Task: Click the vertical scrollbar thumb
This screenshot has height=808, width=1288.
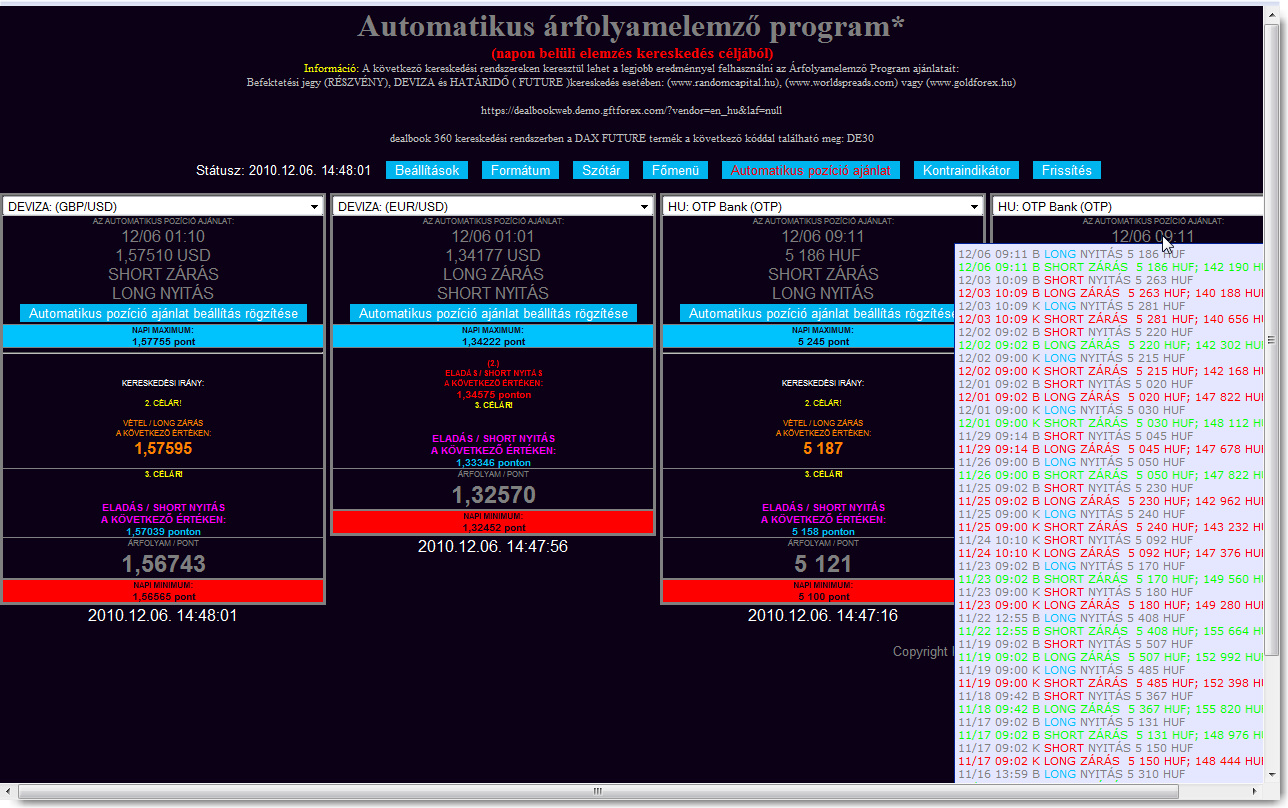Action: point(1272,340)
